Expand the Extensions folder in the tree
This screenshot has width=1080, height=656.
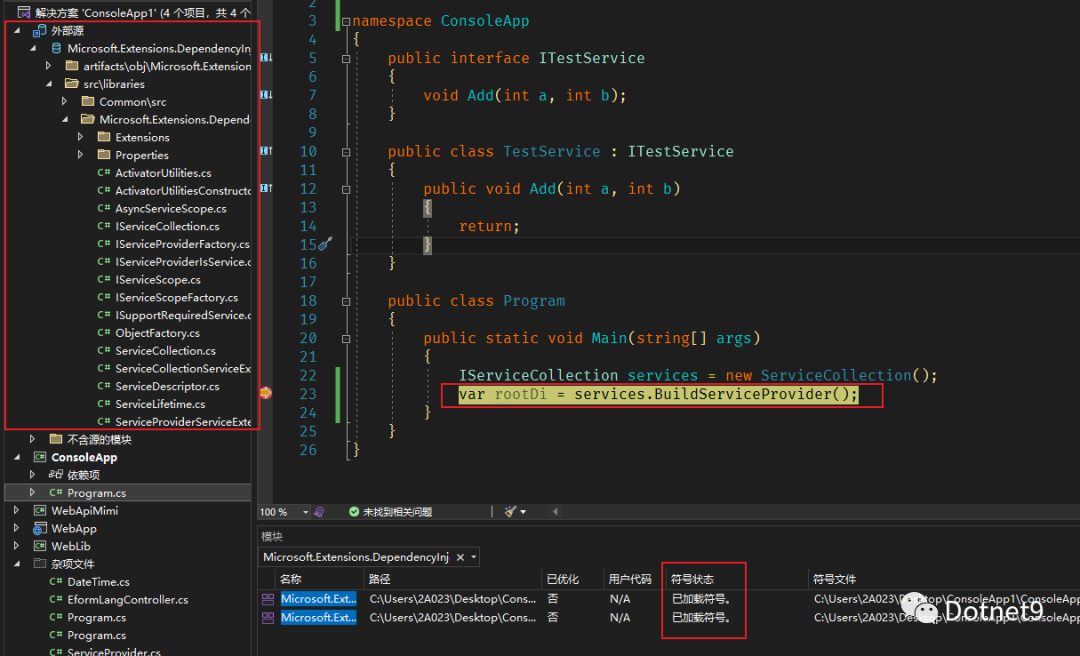pos(81,137)
